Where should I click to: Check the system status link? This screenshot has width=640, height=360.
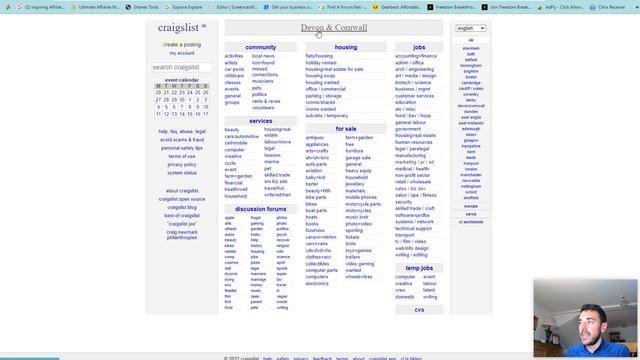pos(182,173)
